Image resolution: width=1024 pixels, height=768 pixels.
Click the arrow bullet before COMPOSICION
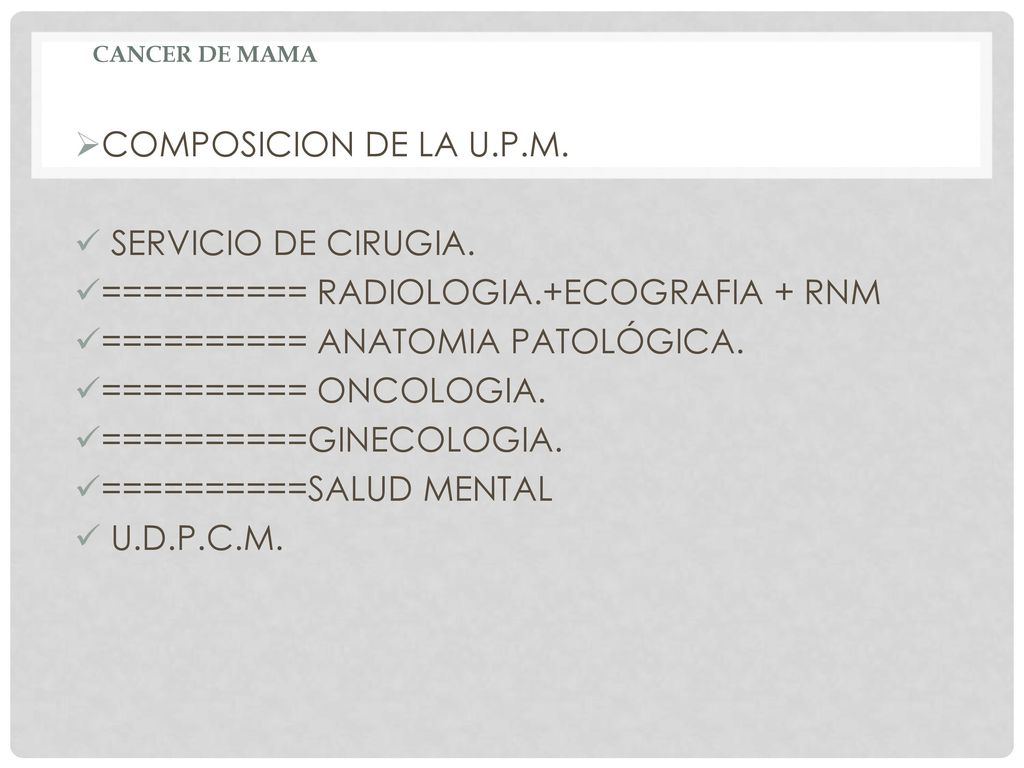pyautogui.click(x=87, y=145)
